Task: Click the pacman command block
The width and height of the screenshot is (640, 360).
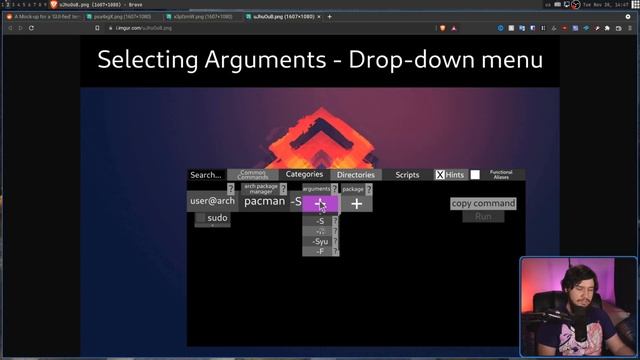Action: (264, 201)
